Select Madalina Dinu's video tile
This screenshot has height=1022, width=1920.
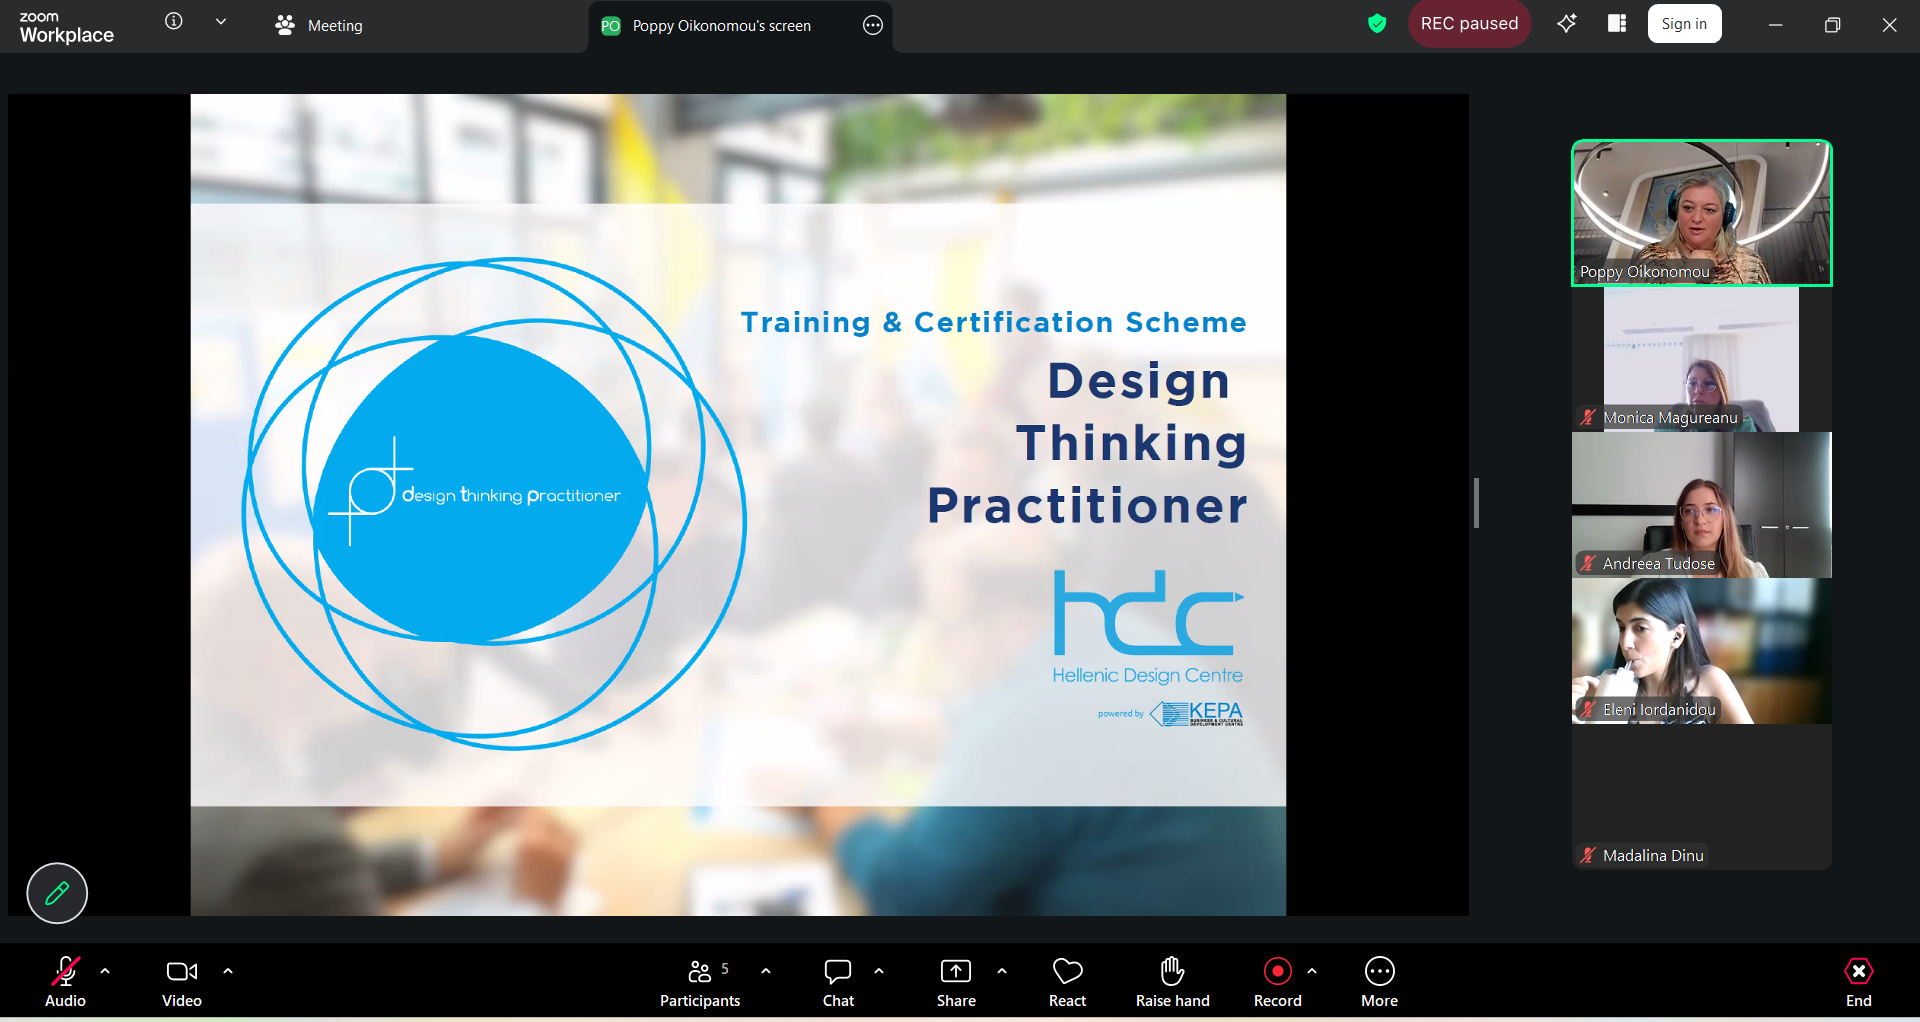1702,797
